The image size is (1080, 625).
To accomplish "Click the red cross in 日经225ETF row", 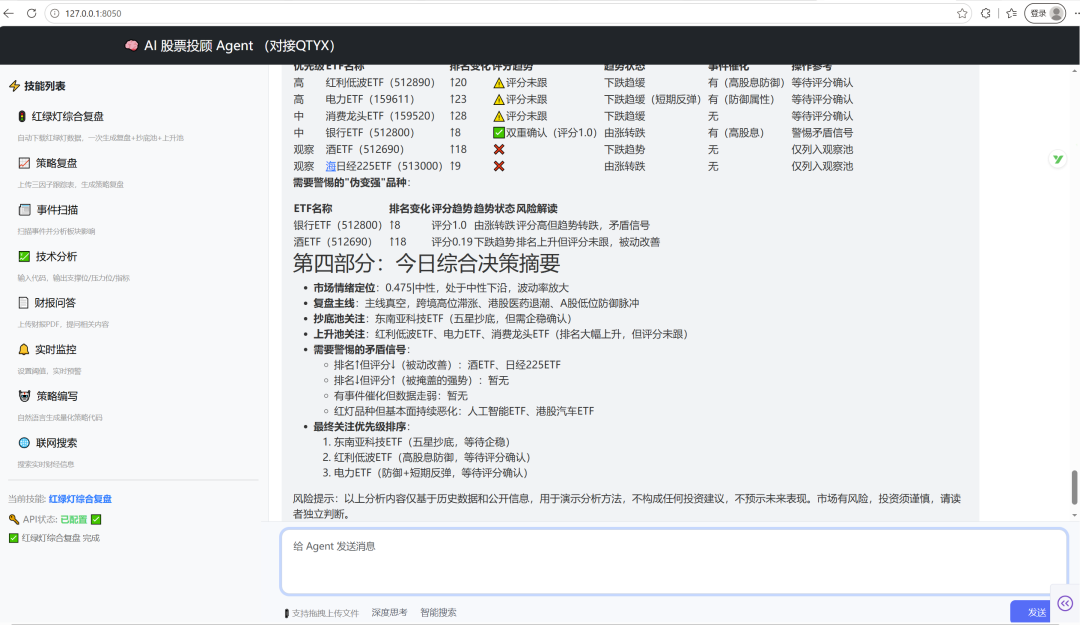I will point(499,166).
